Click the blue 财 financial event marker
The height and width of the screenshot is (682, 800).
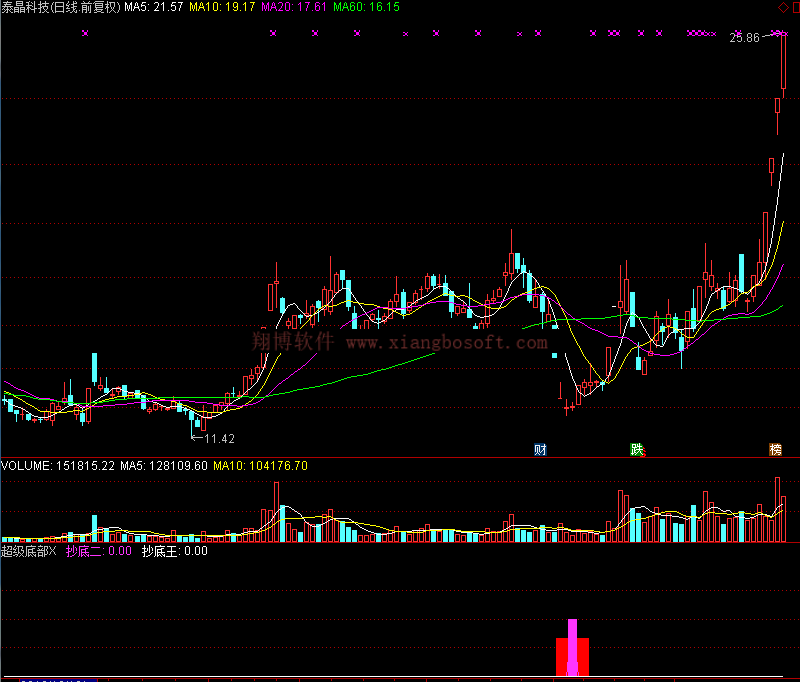540,449
